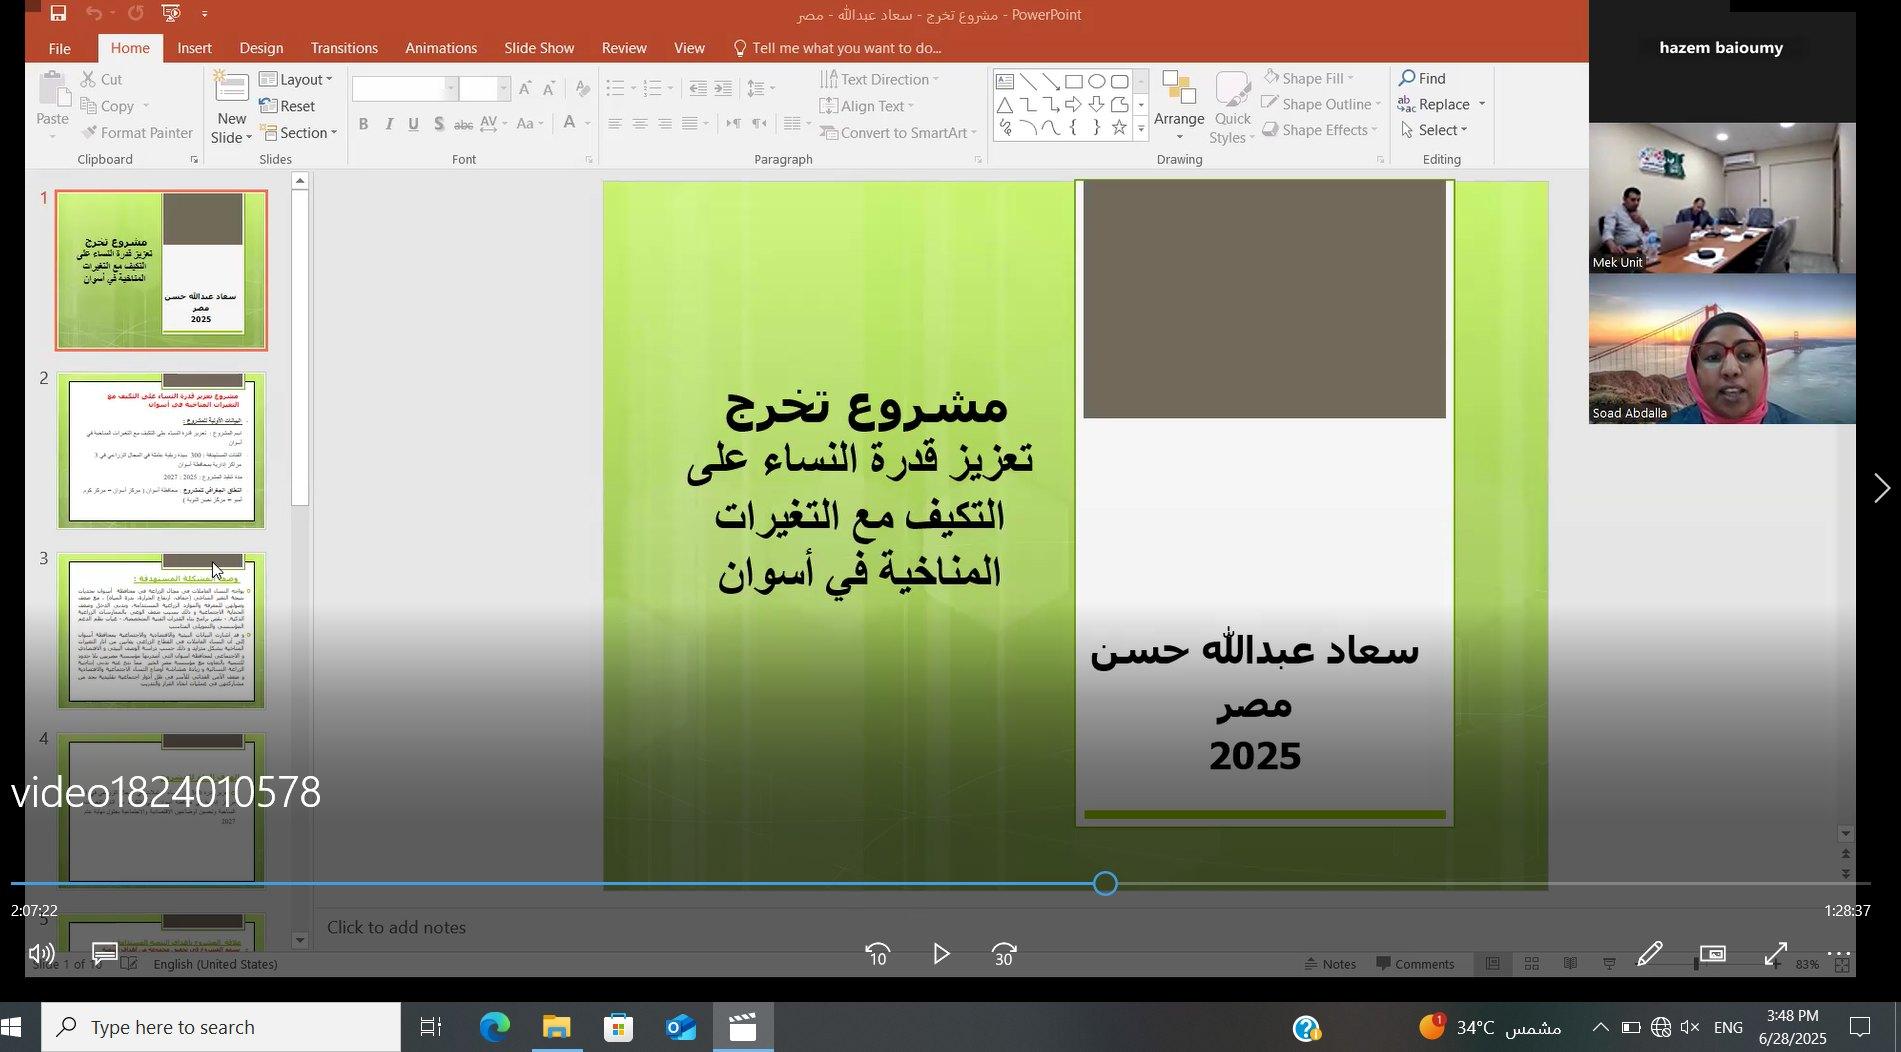Click Start From Beginning slideshow icon
Viewport: 1901px width, 1052px height.
[171, 13]
